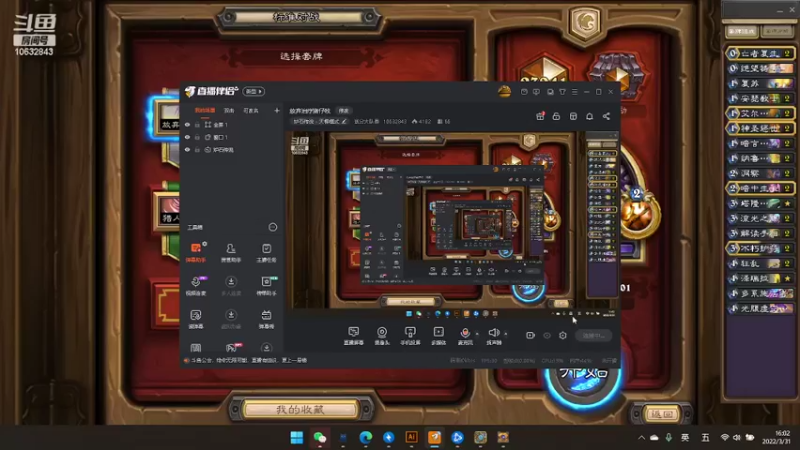Image resolution: width=800 pixels, height=450 pixels.
Task: Click the 返回 back button in Hearthstone
Action: click(x=662, y=414)
